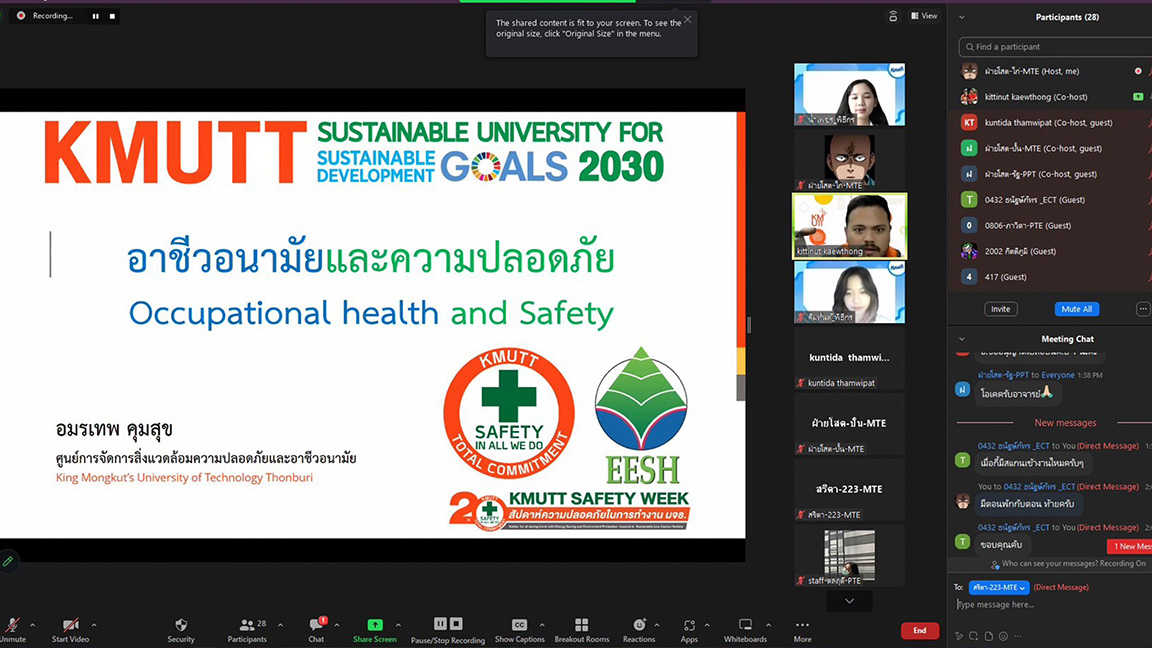
Task: Jump to the new message indicator in chat
Action: [x=1129, y=546]
